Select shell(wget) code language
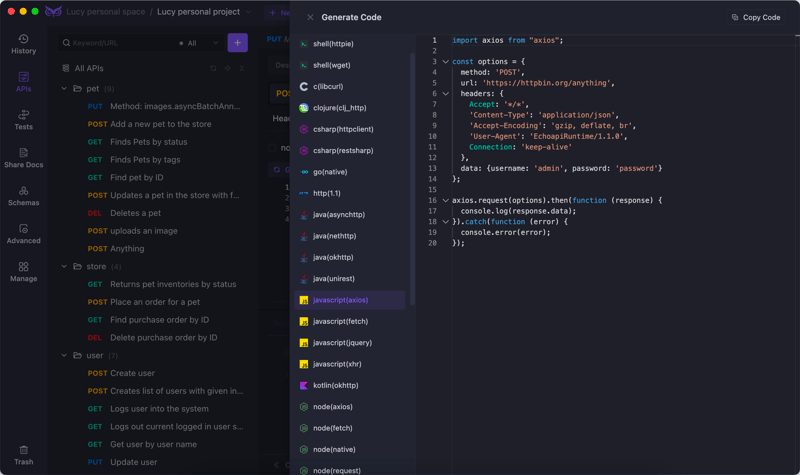Screen dimensions: 800x475 pos(349,65)
